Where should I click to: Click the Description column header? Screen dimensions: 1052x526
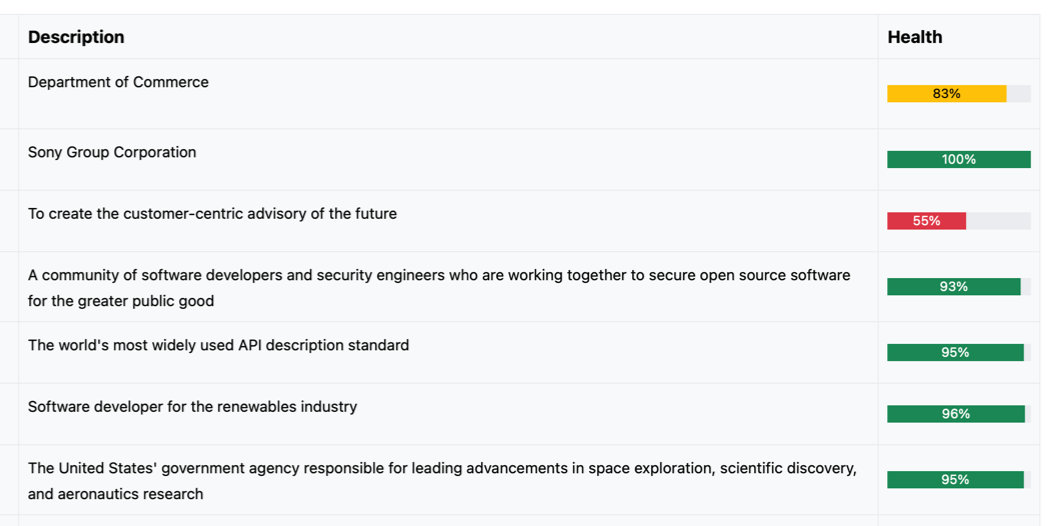76,37
